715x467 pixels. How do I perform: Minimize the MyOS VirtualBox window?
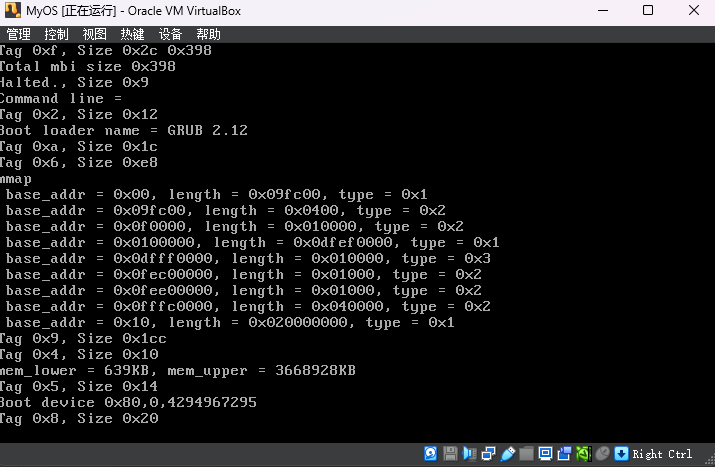click(603, 10)
